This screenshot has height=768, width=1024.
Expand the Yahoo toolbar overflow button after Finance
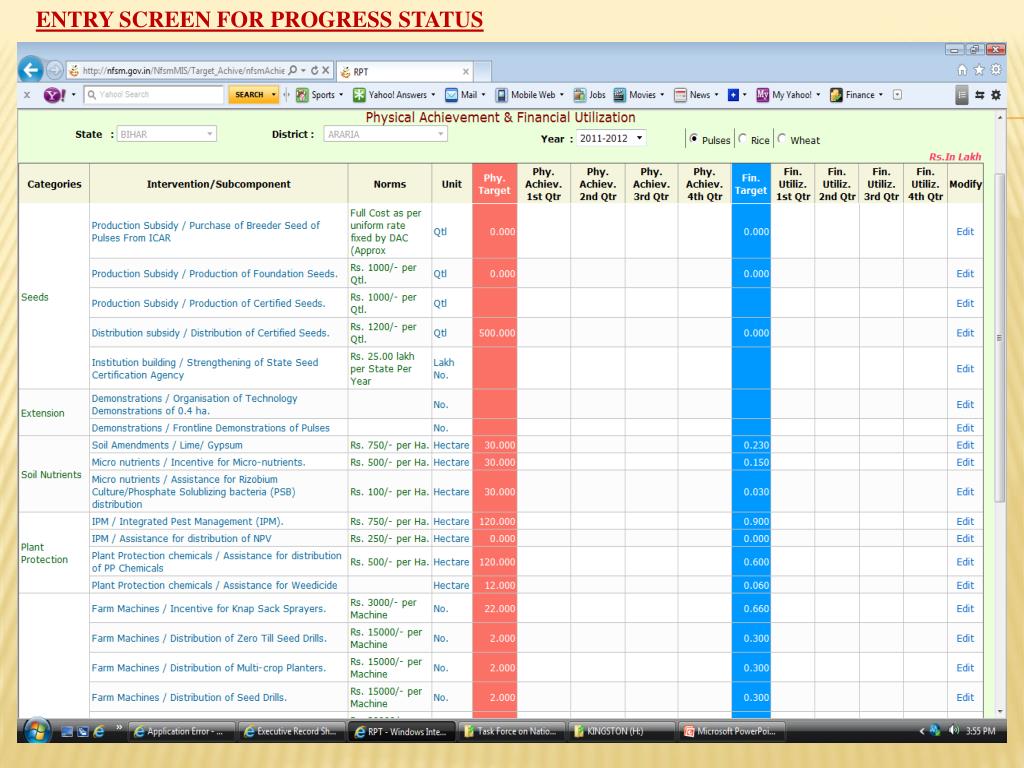pos(897,95)
